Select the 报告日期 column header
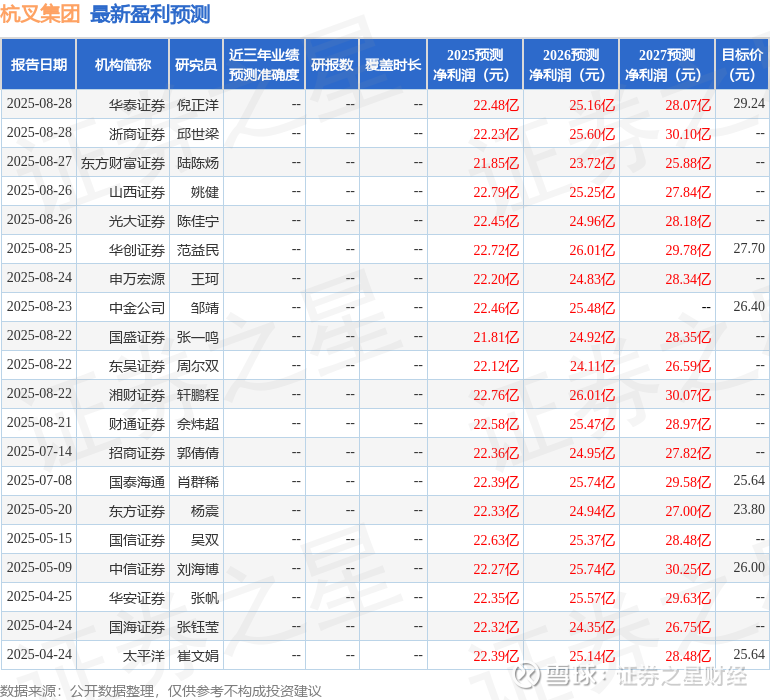Viewport: 770px width, 700px height. [39, 64]
